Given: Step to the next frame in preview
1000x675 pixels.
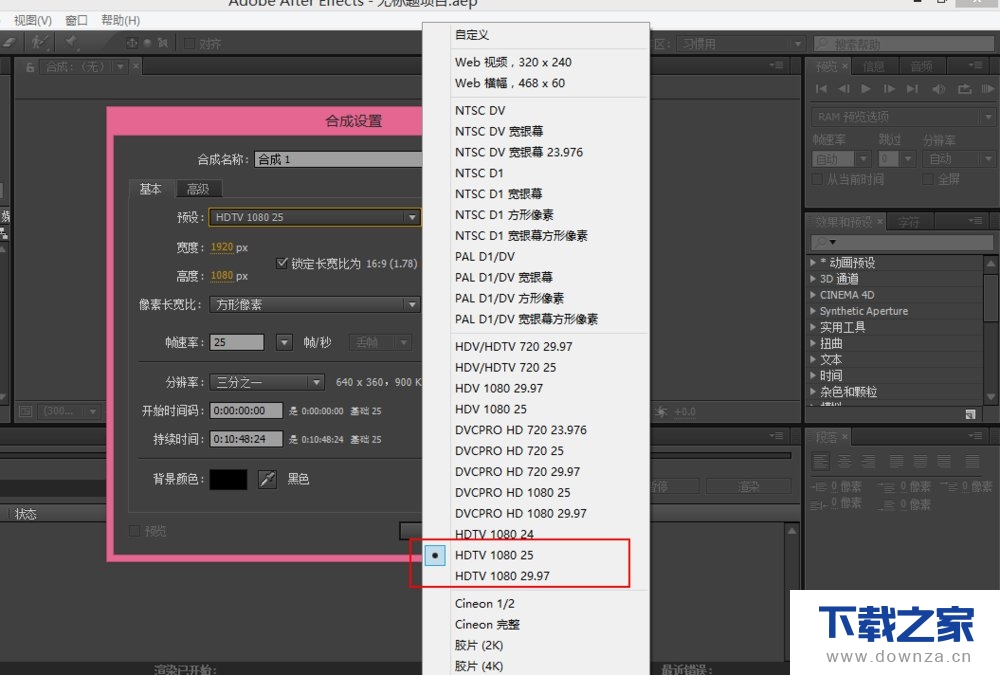Looking at the screenshot, I should coord(888,89).
